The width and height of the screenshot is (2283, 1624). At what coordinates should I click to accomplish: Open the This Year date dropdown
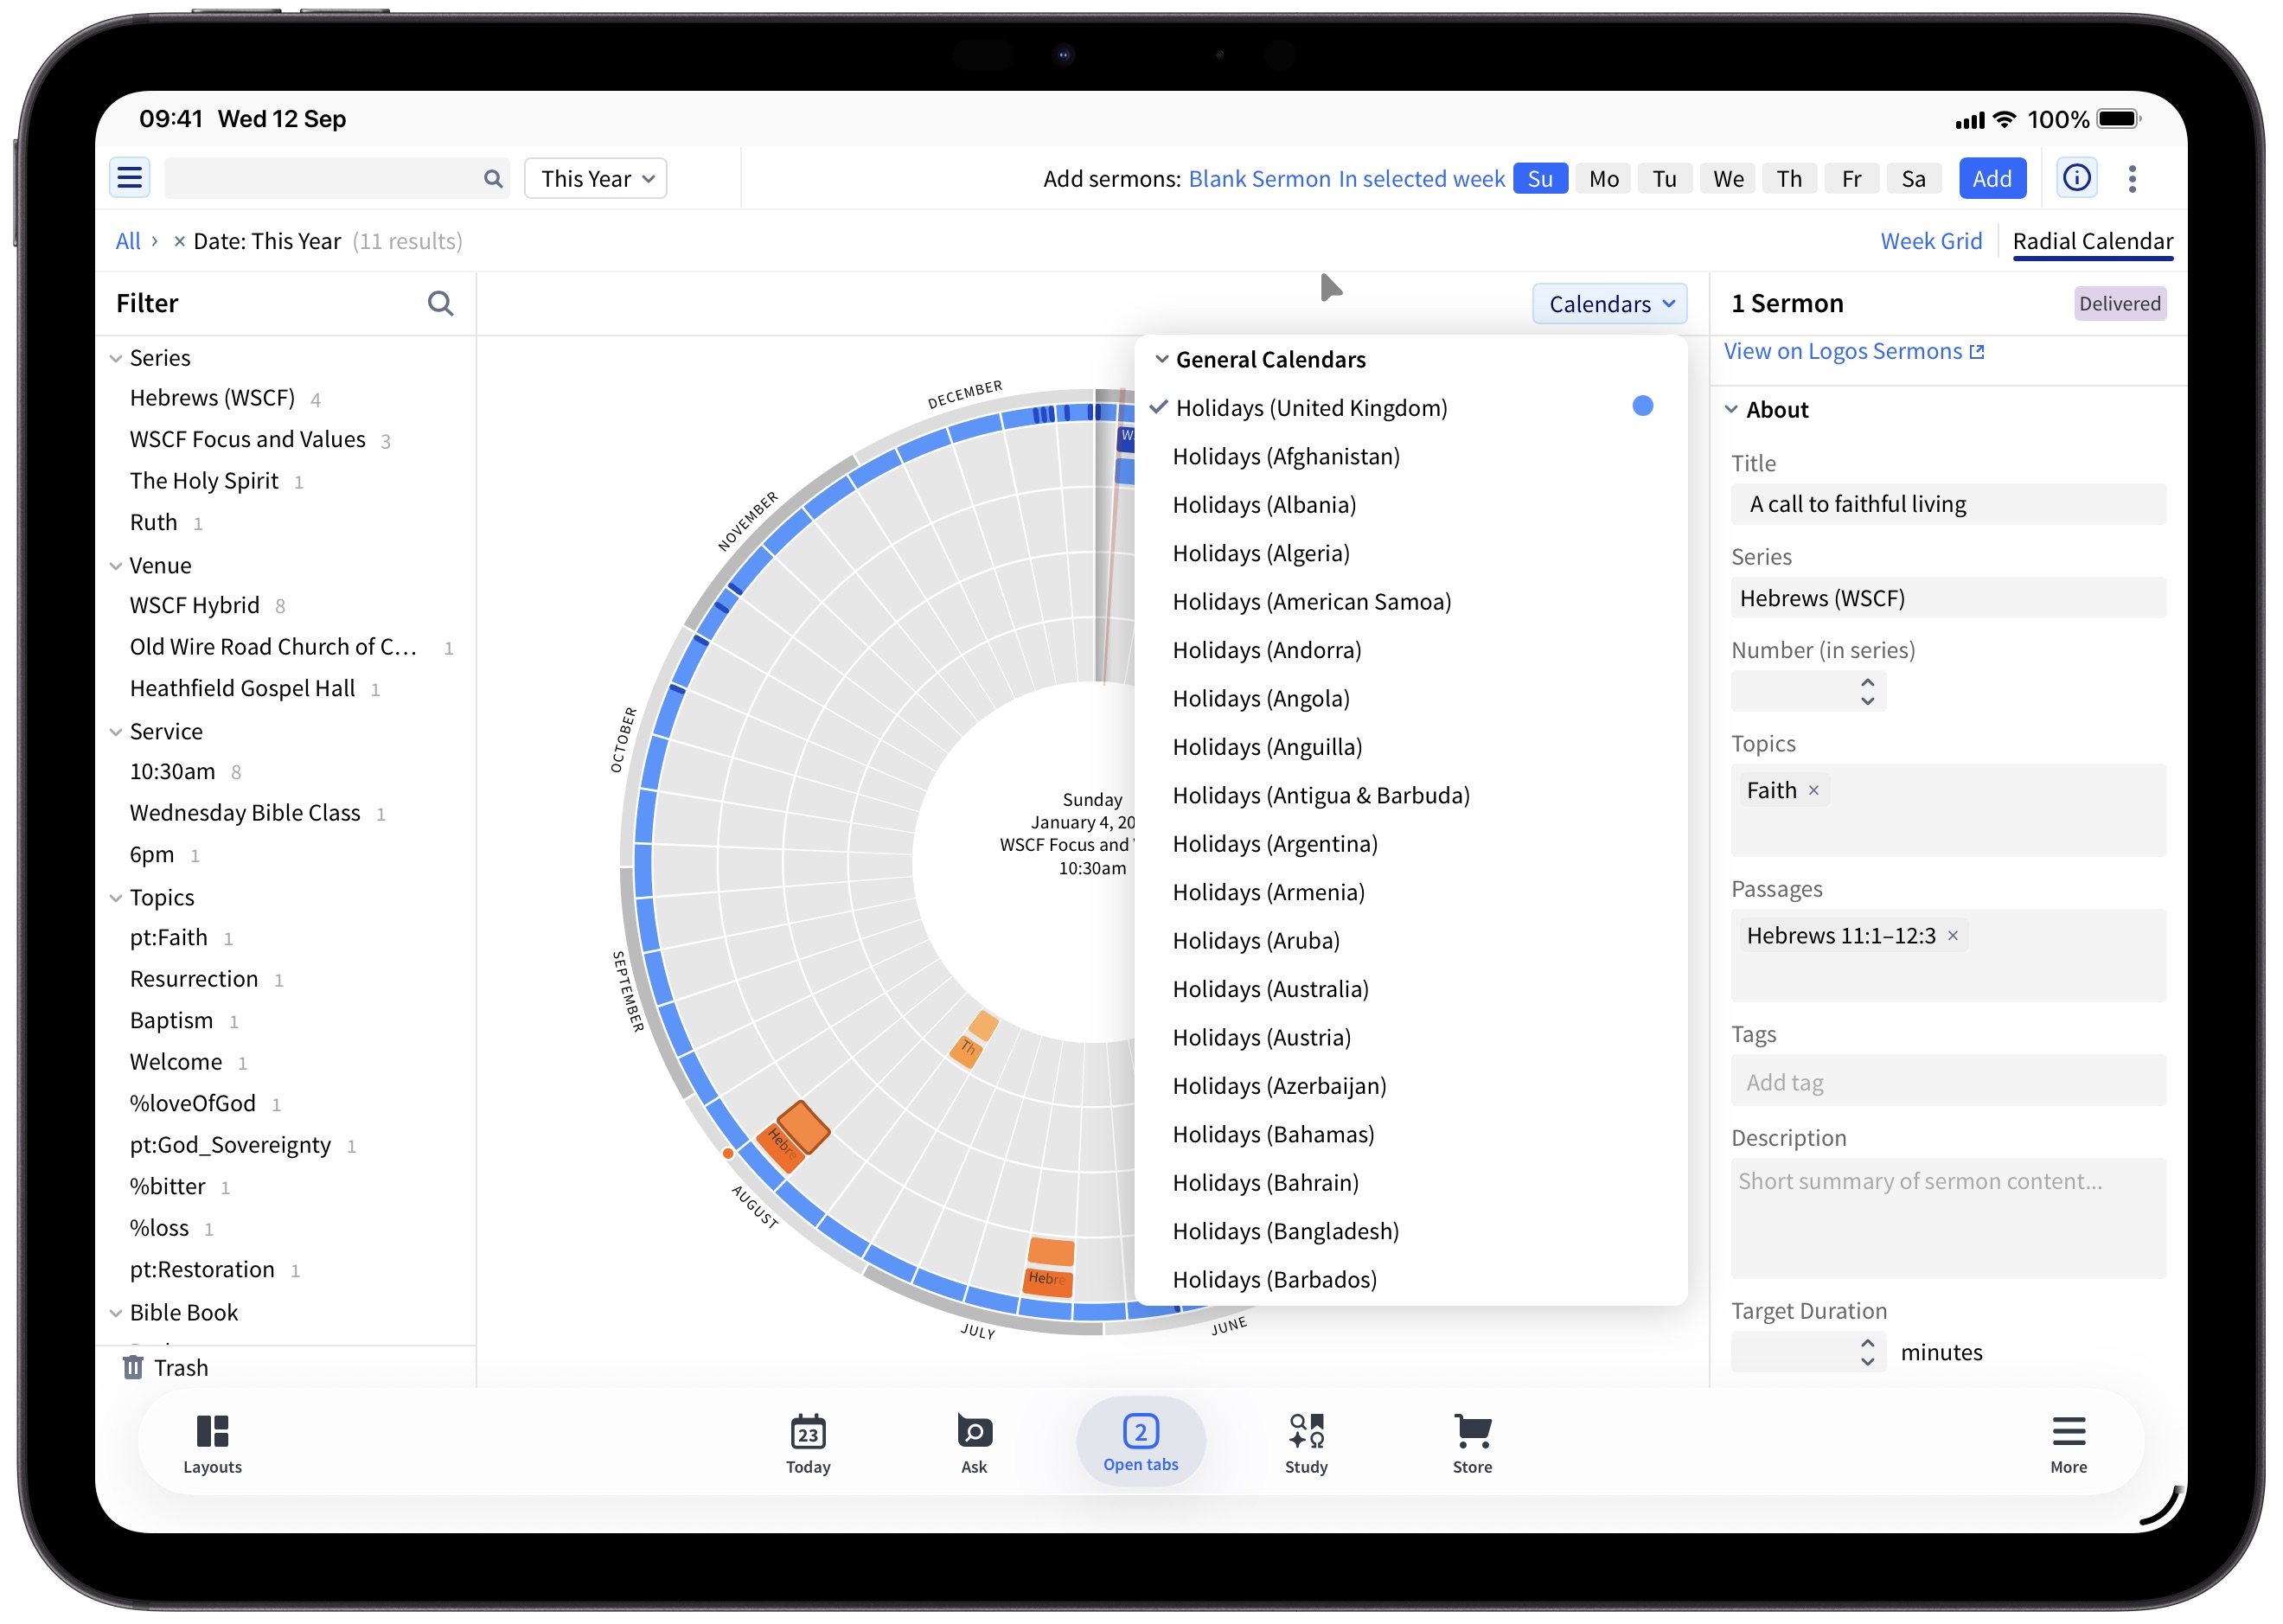click(596, 179)
